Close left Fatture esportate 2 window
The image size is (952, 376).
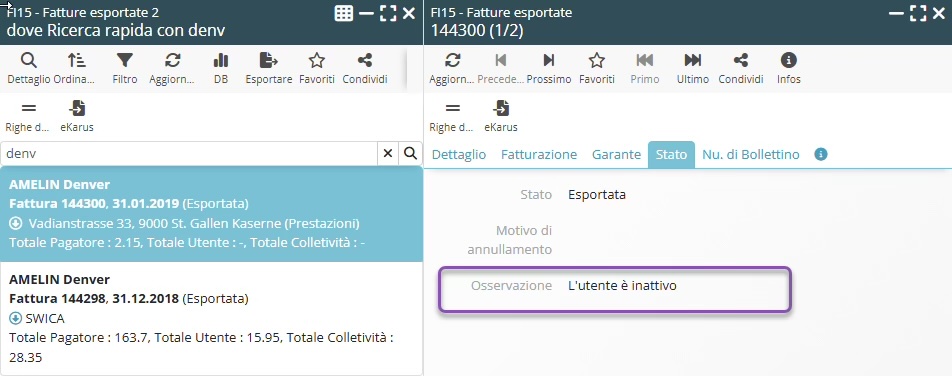(409, 13)
